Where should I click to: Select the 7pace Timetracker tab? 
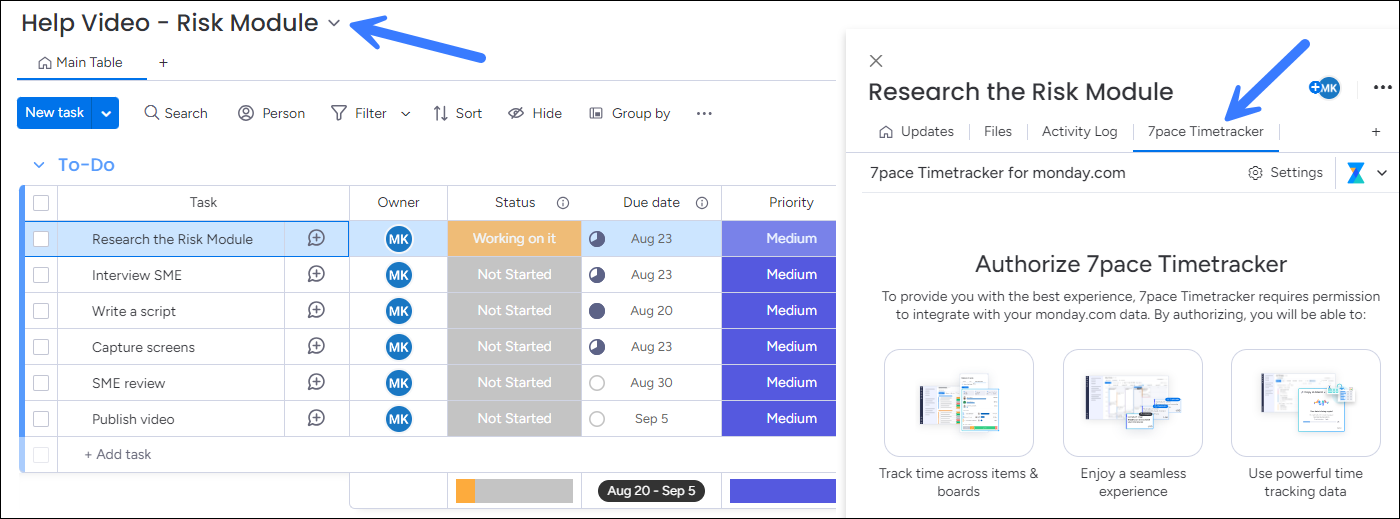click(1205, 131)
